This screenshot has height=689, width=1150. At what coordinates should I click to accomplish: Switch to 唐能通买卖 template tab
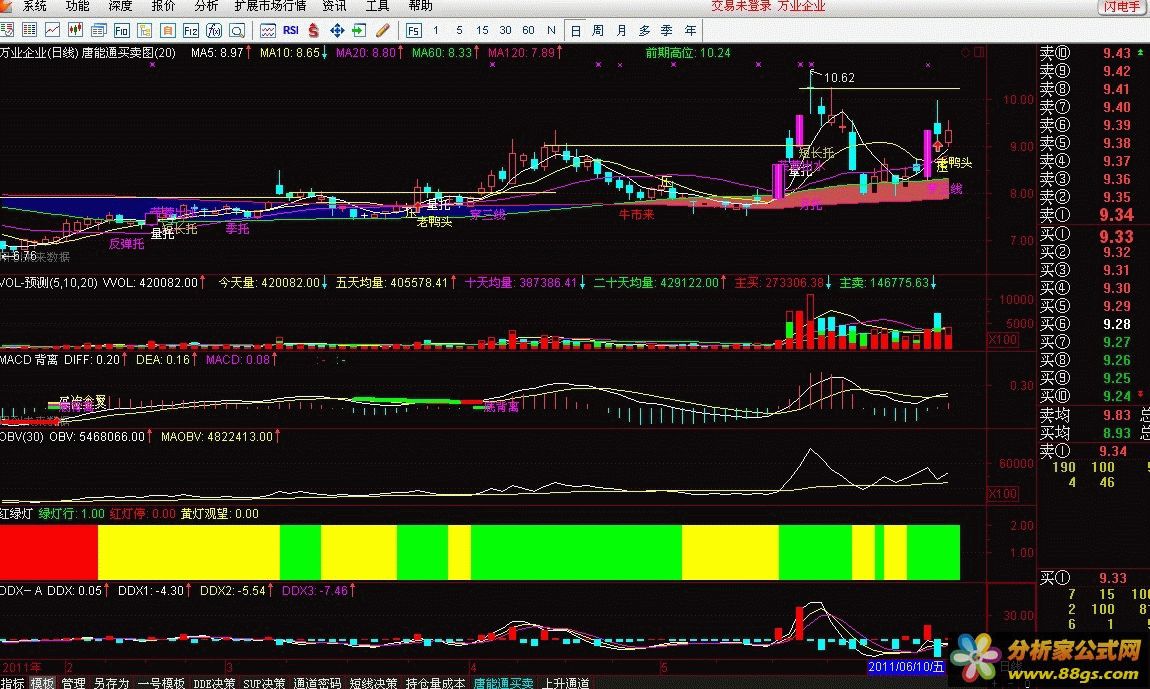click(x=503, y=683)
